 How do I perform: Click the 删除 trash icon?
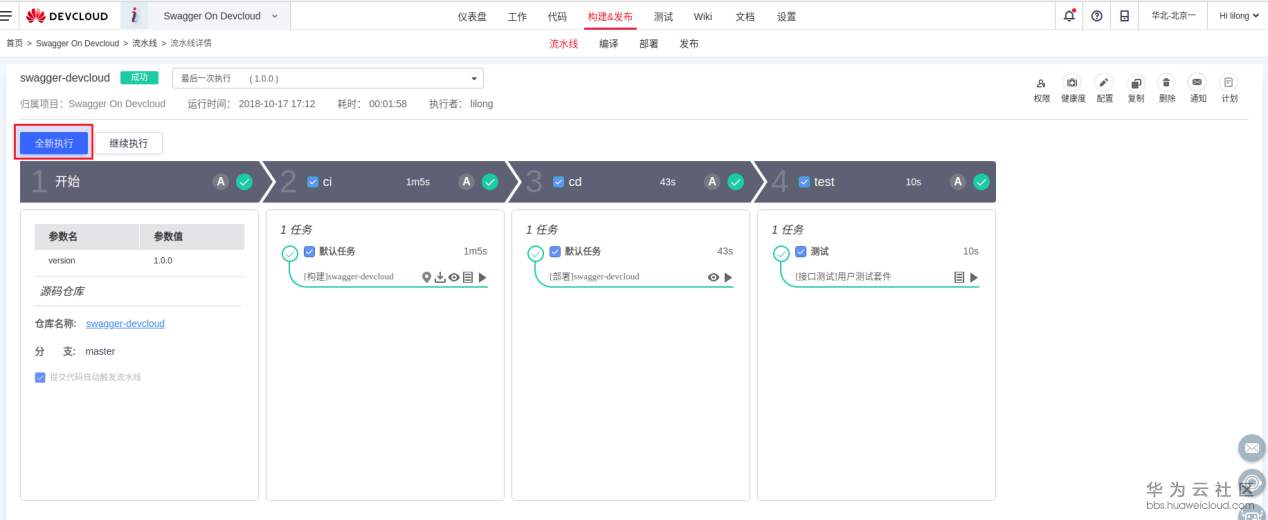point(1166,83)
